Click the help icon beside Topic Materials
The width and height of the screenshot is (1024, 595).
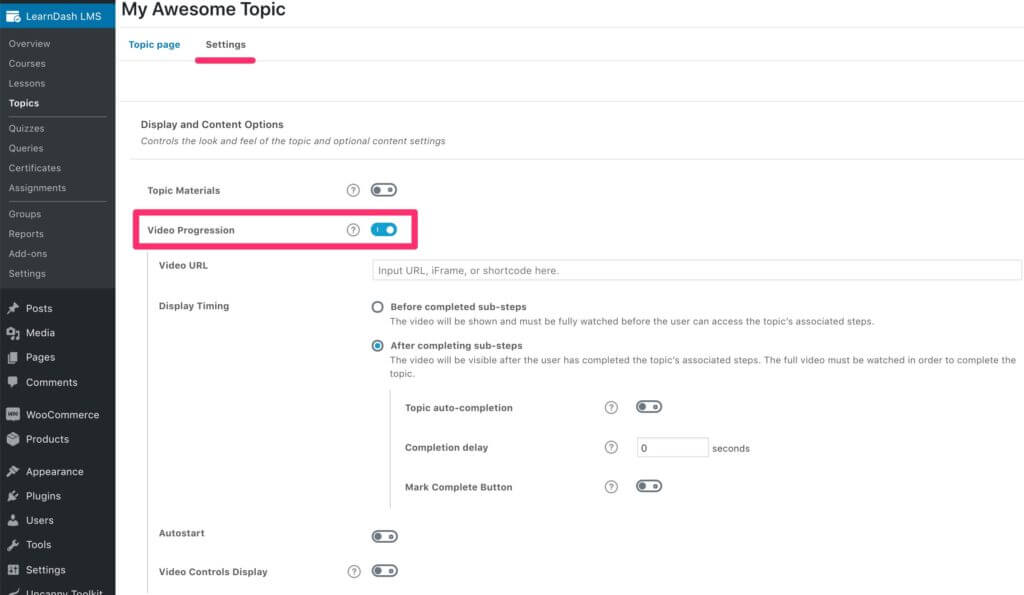[x=353, y=190]
